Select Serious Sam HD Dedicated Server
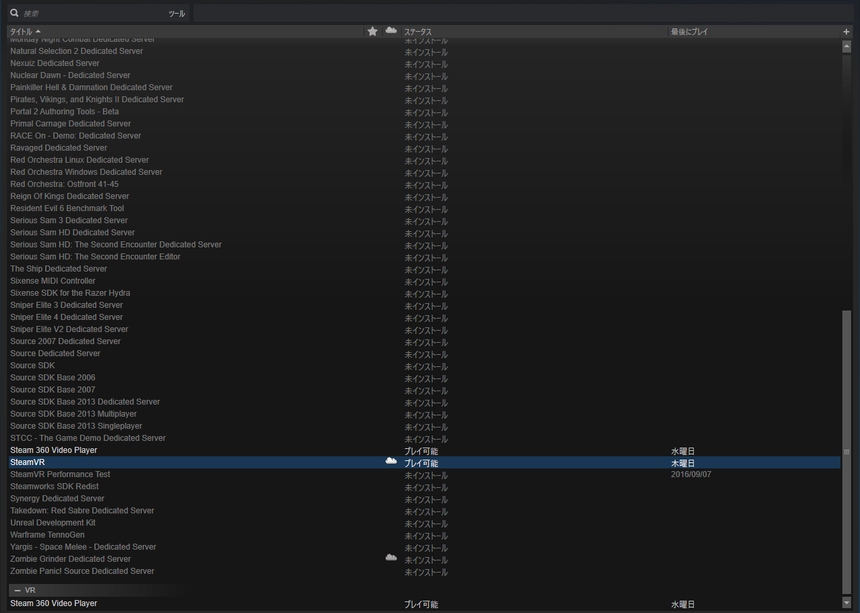 72,232
